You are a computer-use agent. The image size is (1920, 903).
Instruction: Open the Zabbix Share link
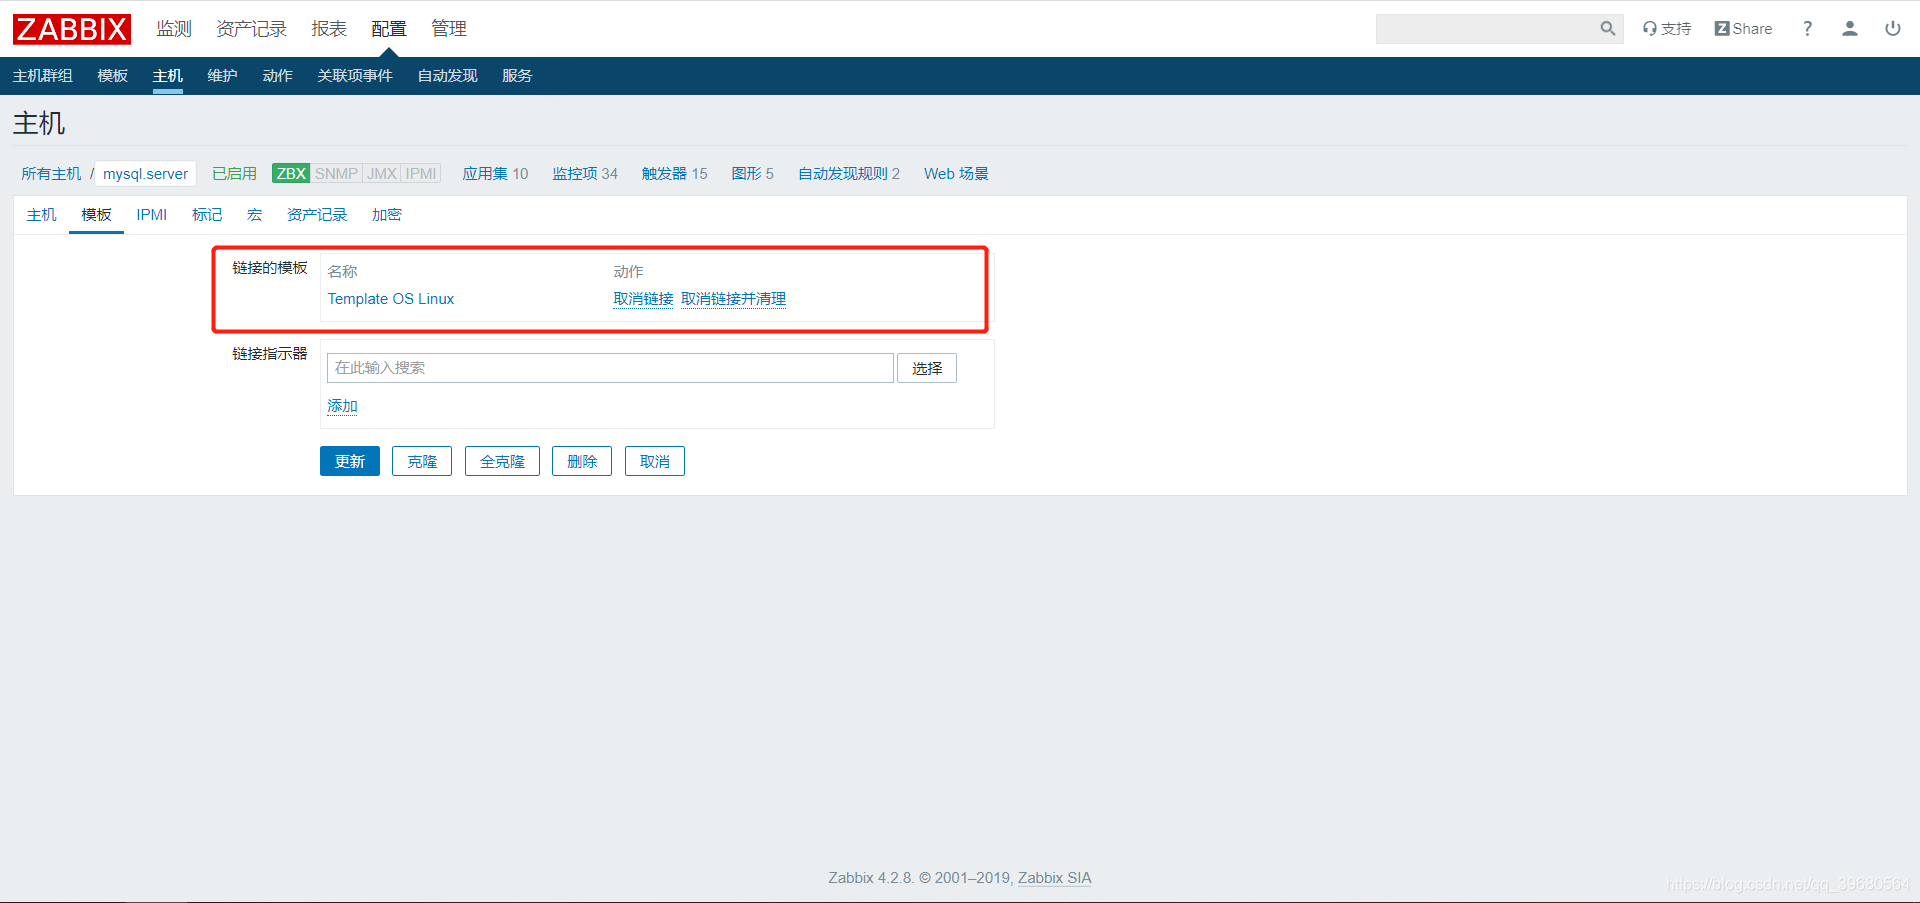coord(1743,29)
